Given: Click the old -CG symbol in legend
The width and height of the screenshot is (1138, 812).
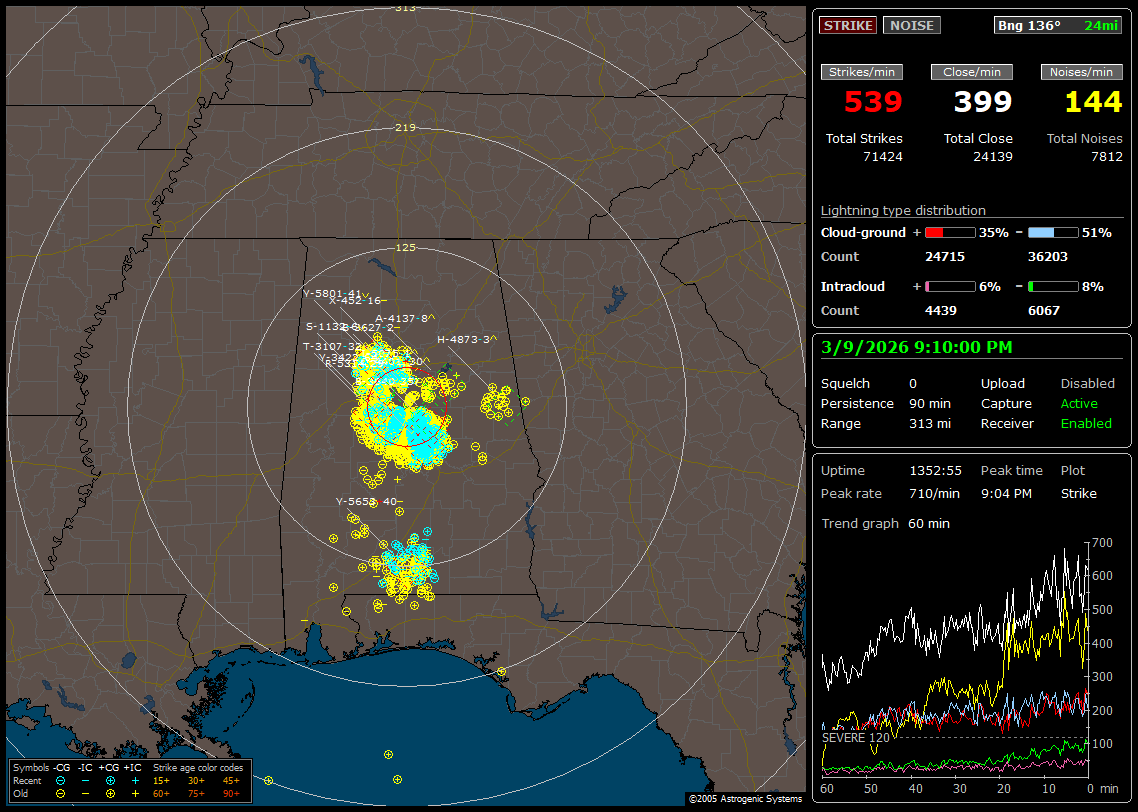Looking at the screenshot, I should [x=60, y=793].
